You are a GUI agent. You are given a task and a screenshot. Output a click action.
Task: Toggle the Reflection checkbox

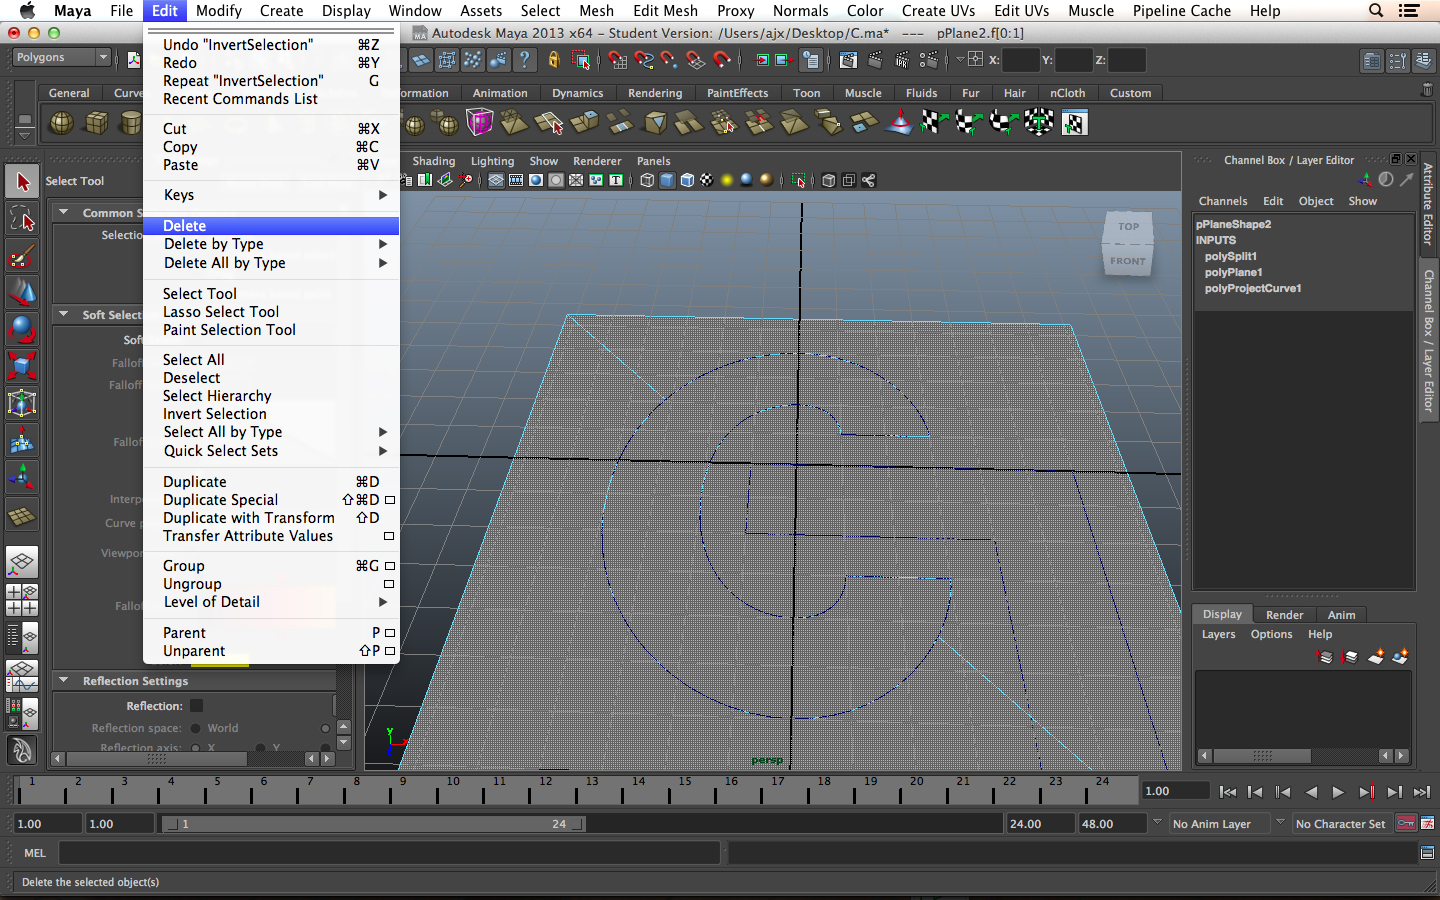click(x=197, y=706)
